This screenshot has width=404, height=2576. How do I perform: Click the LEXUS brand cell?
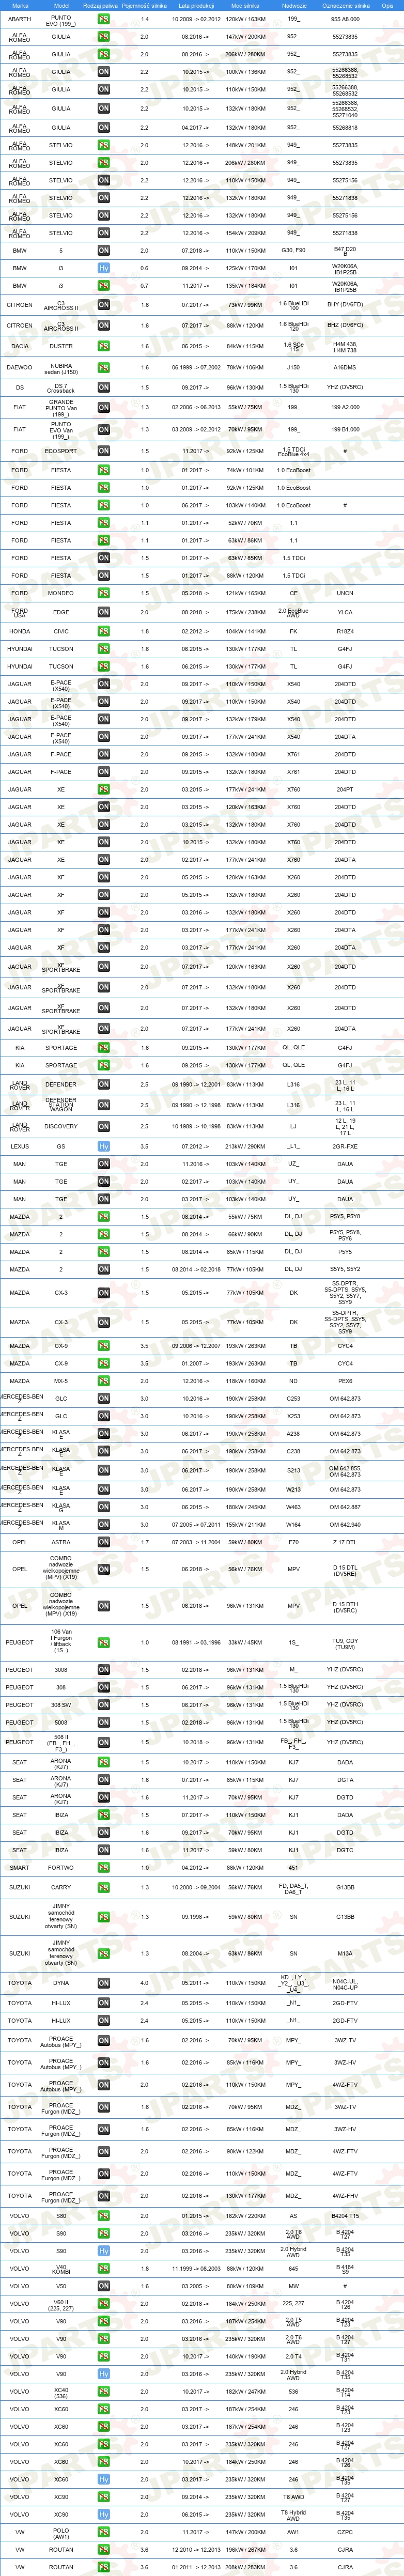(20, 1146)
